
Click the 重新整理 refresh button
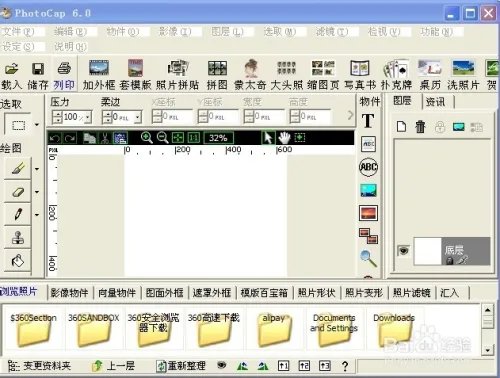tap(181, 366)
